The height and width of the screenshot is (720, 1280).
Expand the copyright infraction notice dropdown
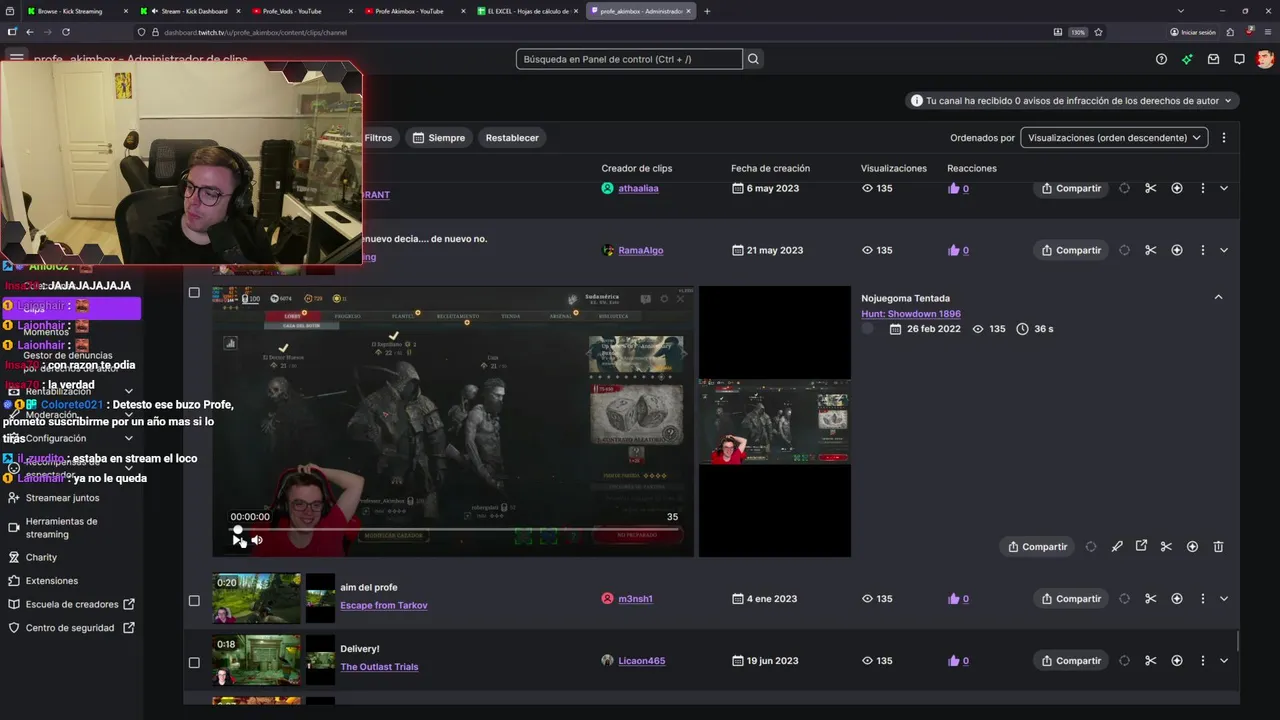pos(1073,101)
